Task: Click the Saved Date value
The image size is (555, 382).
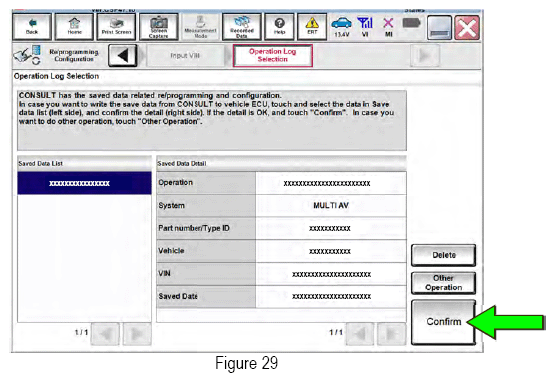Action: 331,296
